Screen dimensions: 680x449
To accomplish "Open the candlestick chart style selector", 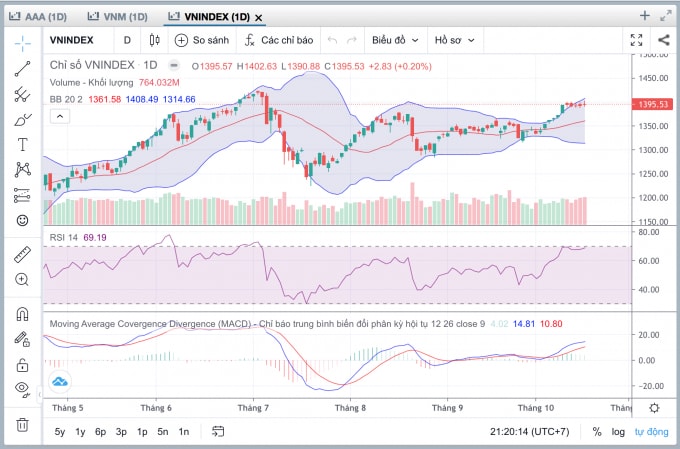I will pyautogui.click(x=154, y=40).
